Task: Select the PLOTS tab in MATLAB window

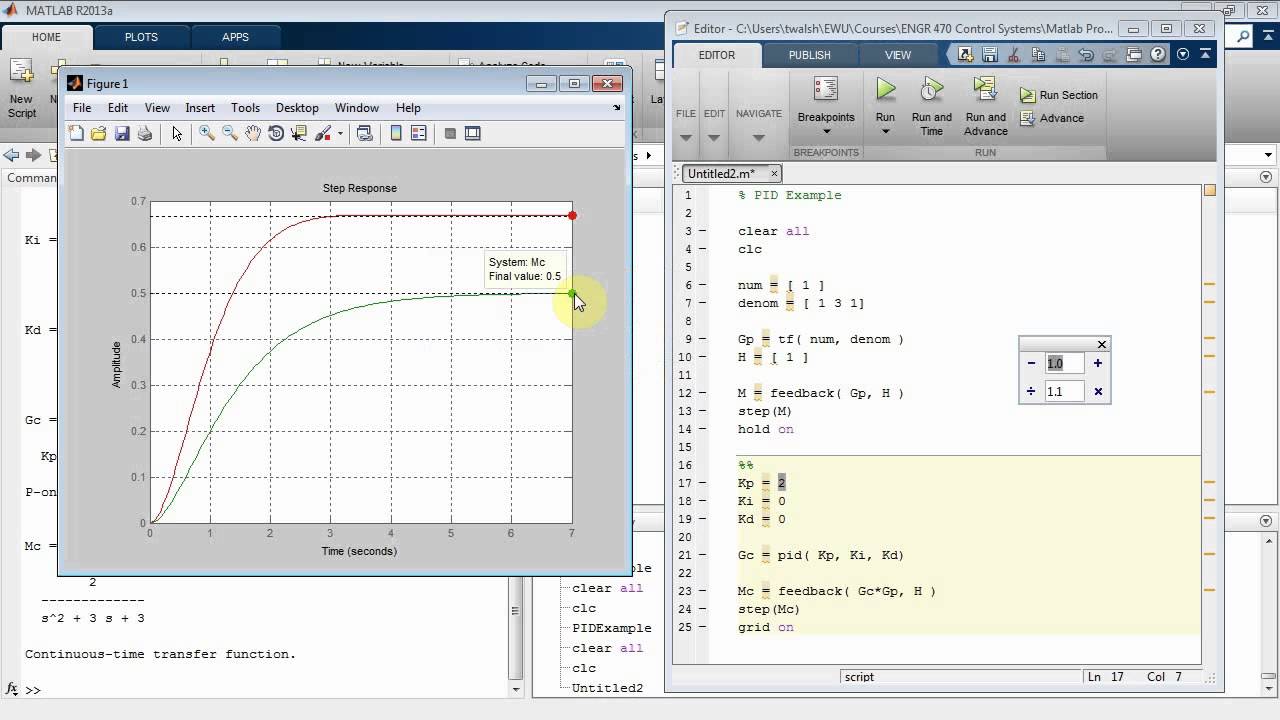Action: tap(141, 37)
